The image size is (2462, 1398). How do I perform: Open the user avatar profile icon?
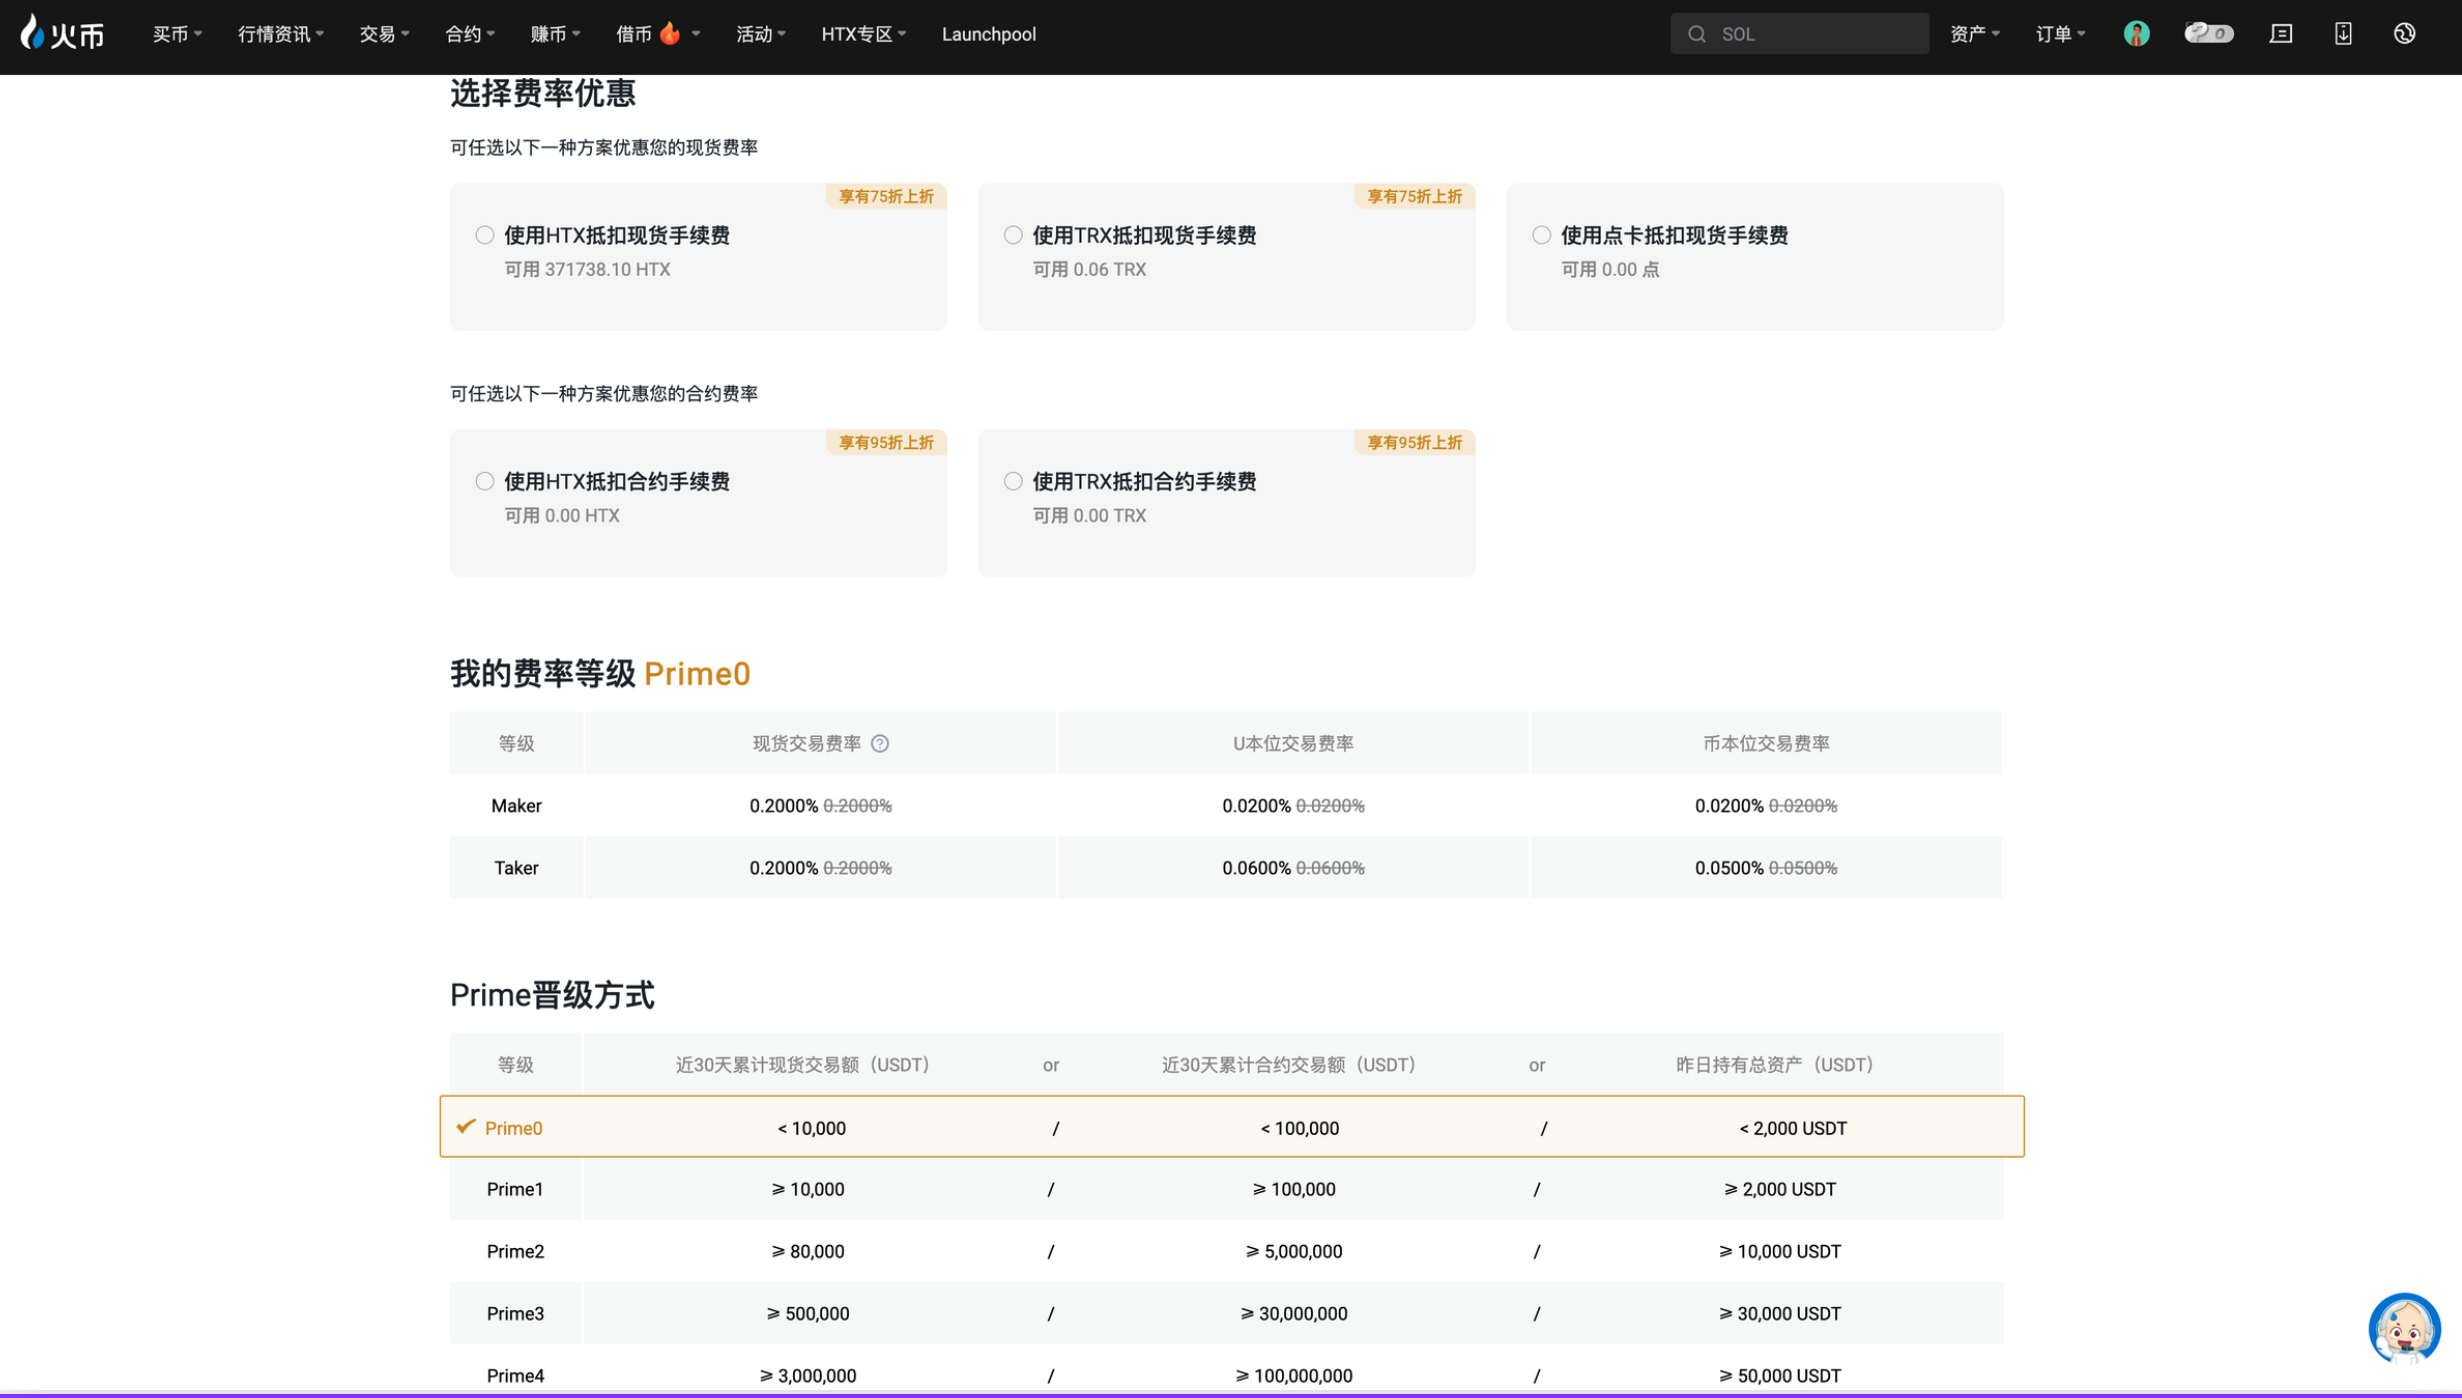(2136, 34)
